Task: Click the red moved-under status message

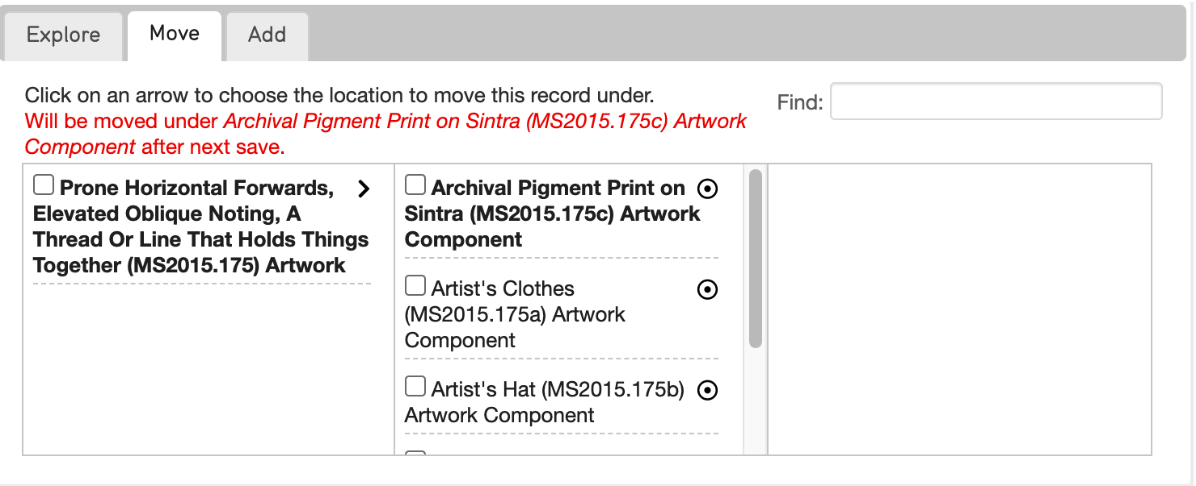Action: pyautogui.click(x=385, y=134)
